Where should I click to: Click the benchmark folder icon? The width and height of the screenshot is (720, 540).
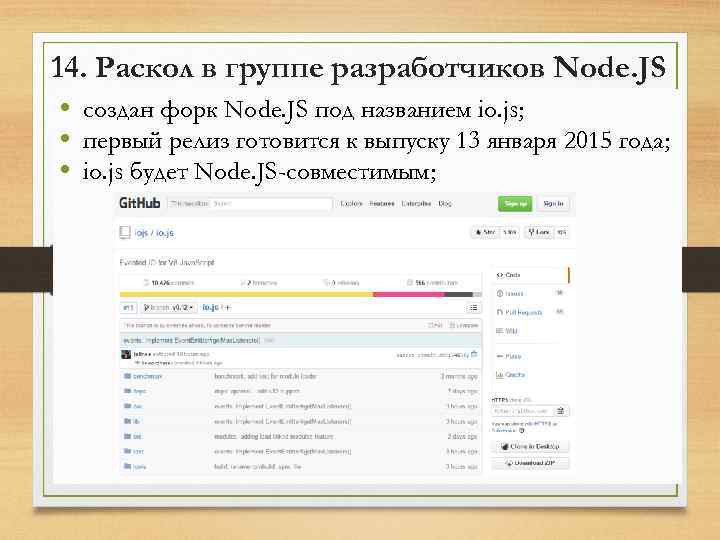[127, 376]
